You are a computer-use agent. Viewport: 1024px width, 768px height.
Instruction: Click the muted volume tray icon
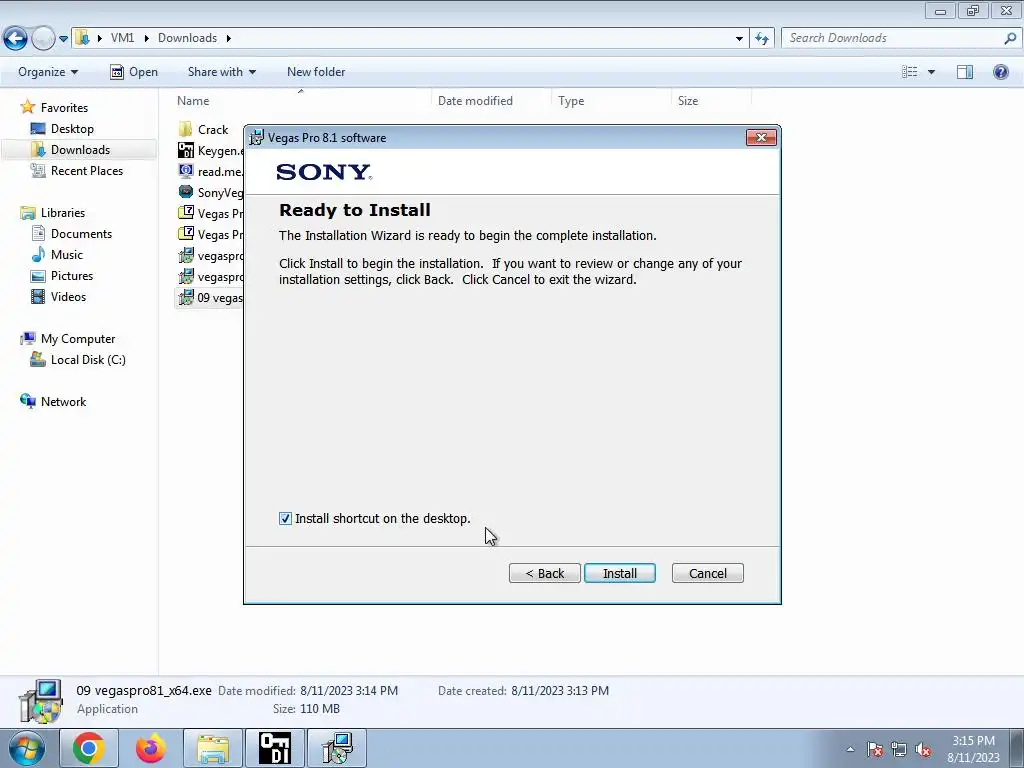[923, 750]
